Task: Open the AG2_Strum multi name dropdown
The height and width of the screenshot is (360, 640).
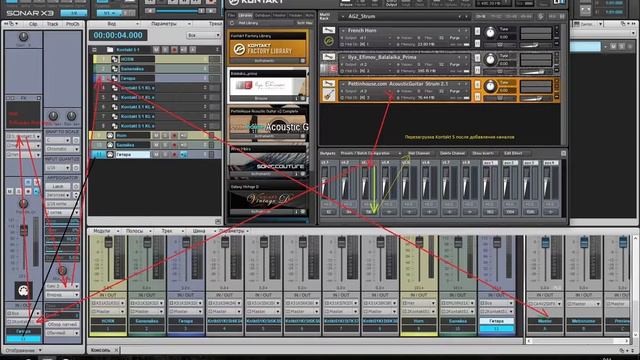Action: [x=404, y=16]
